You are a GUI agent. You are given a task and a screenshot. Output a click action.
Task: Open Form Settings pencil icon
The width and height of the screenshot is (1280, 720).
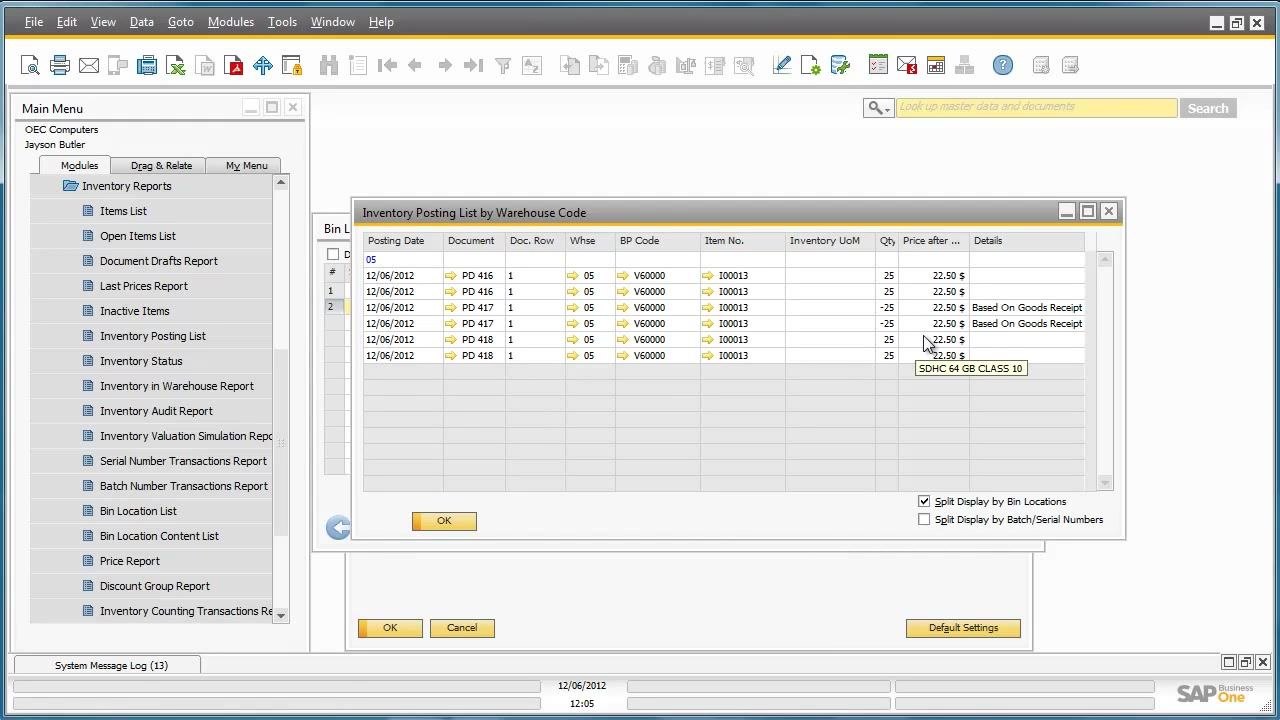coord(782,66)
